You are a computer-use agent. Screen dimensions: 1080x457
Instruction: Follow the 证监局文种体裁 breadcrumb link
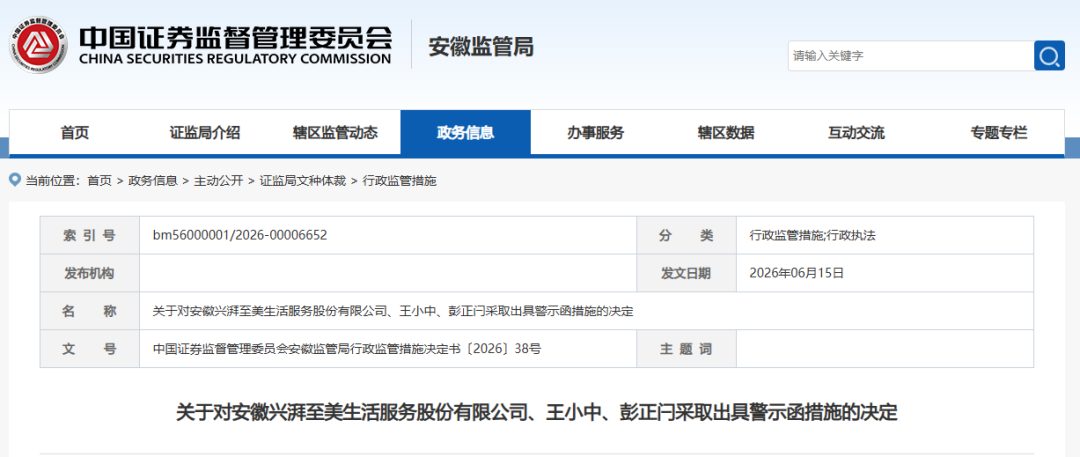[302, 181]
